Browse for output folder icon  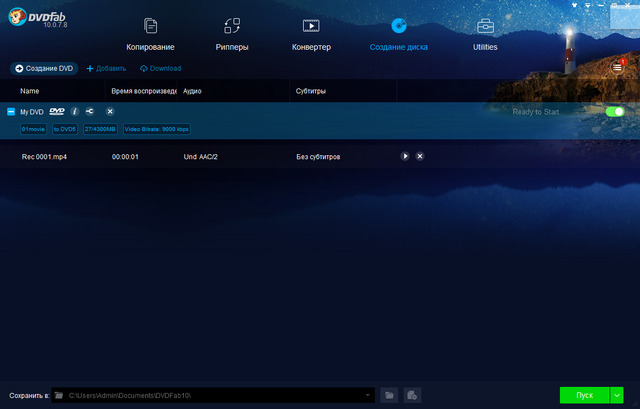(x=389, y=395)
